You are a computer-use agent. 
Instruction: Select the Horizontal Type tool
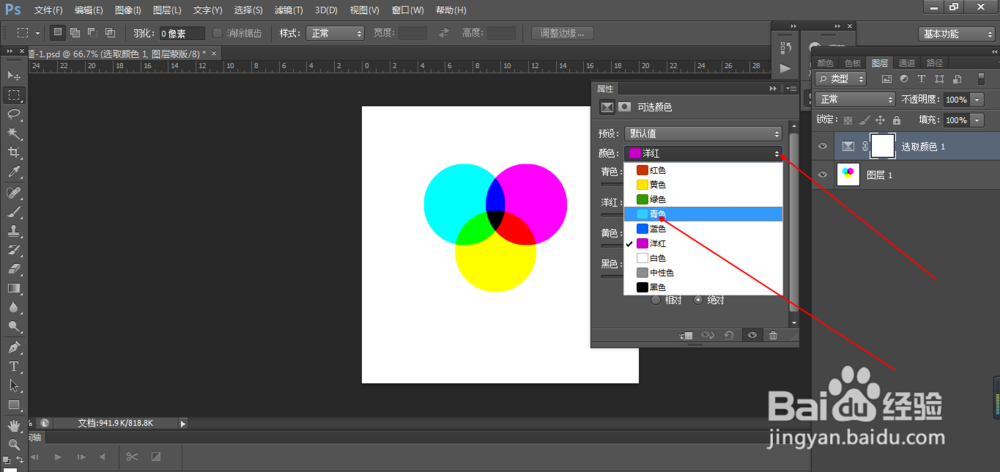tap(13, 367)
